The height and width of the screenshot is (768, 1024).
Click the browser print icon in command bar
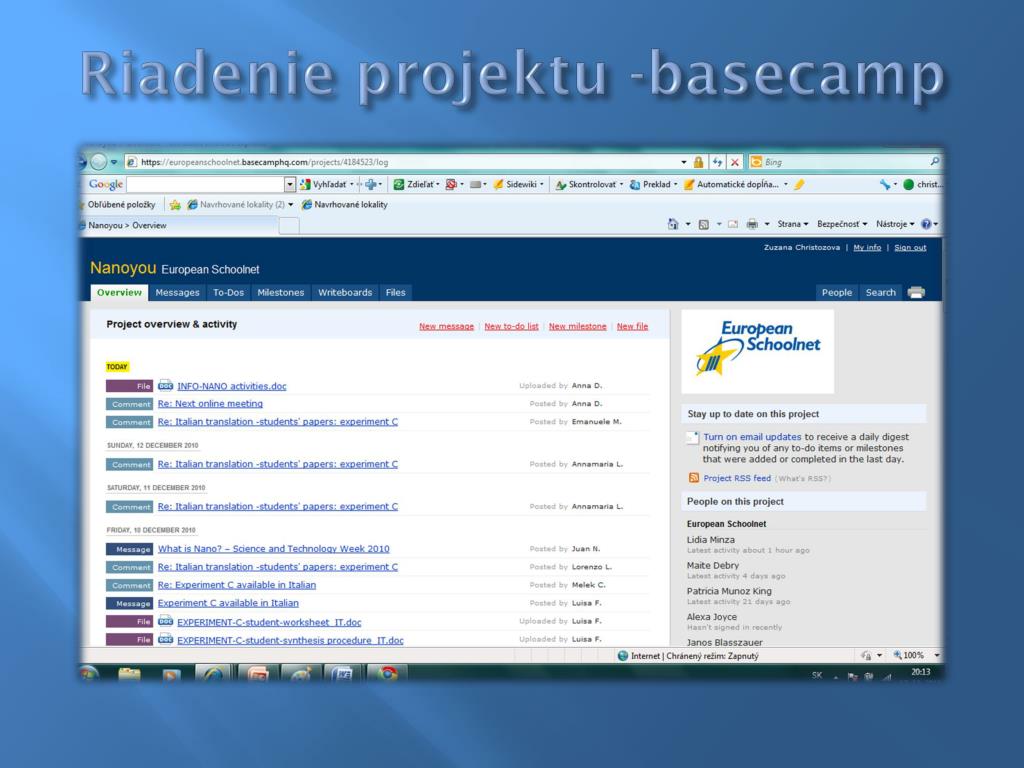[x=752, y=225]
